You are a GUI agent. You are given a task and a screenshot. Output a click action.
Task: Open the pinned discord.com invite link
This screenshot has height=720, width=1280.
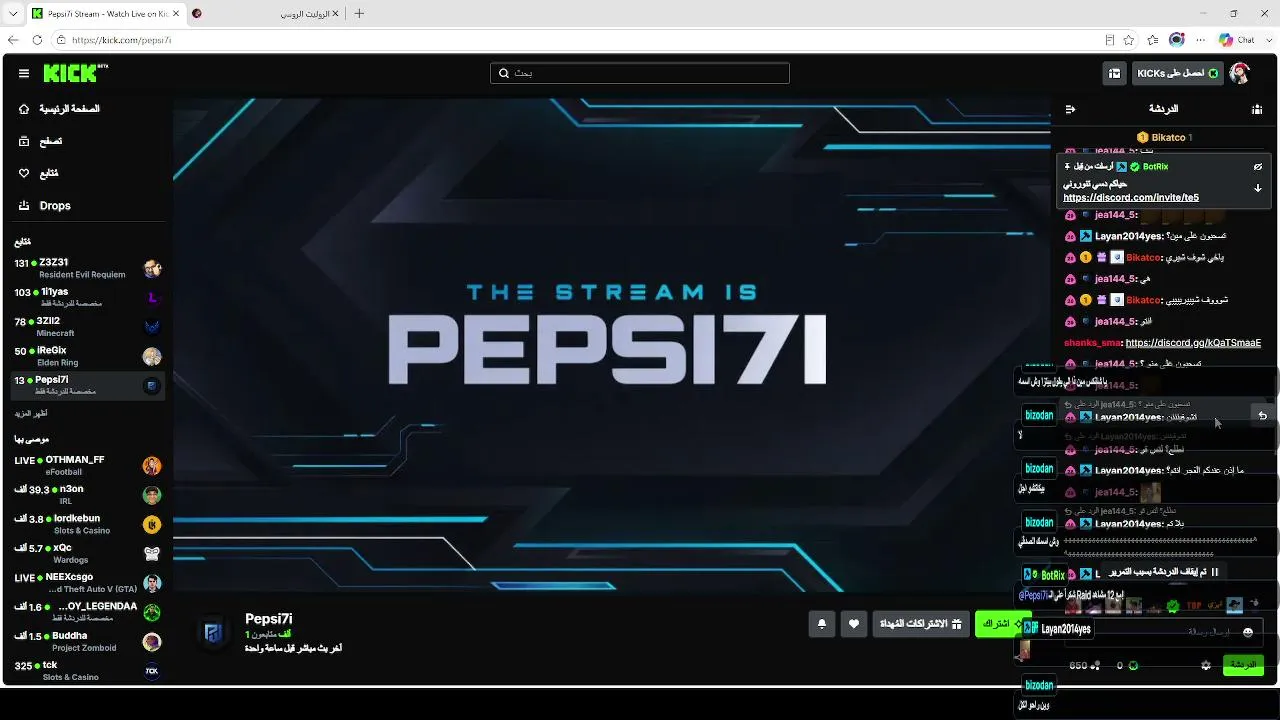1131,198
